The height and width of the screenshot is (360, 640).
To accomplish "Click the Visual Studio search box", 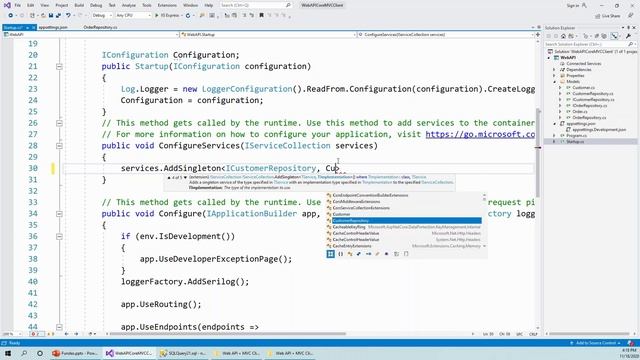I will (x=256, y=5).
